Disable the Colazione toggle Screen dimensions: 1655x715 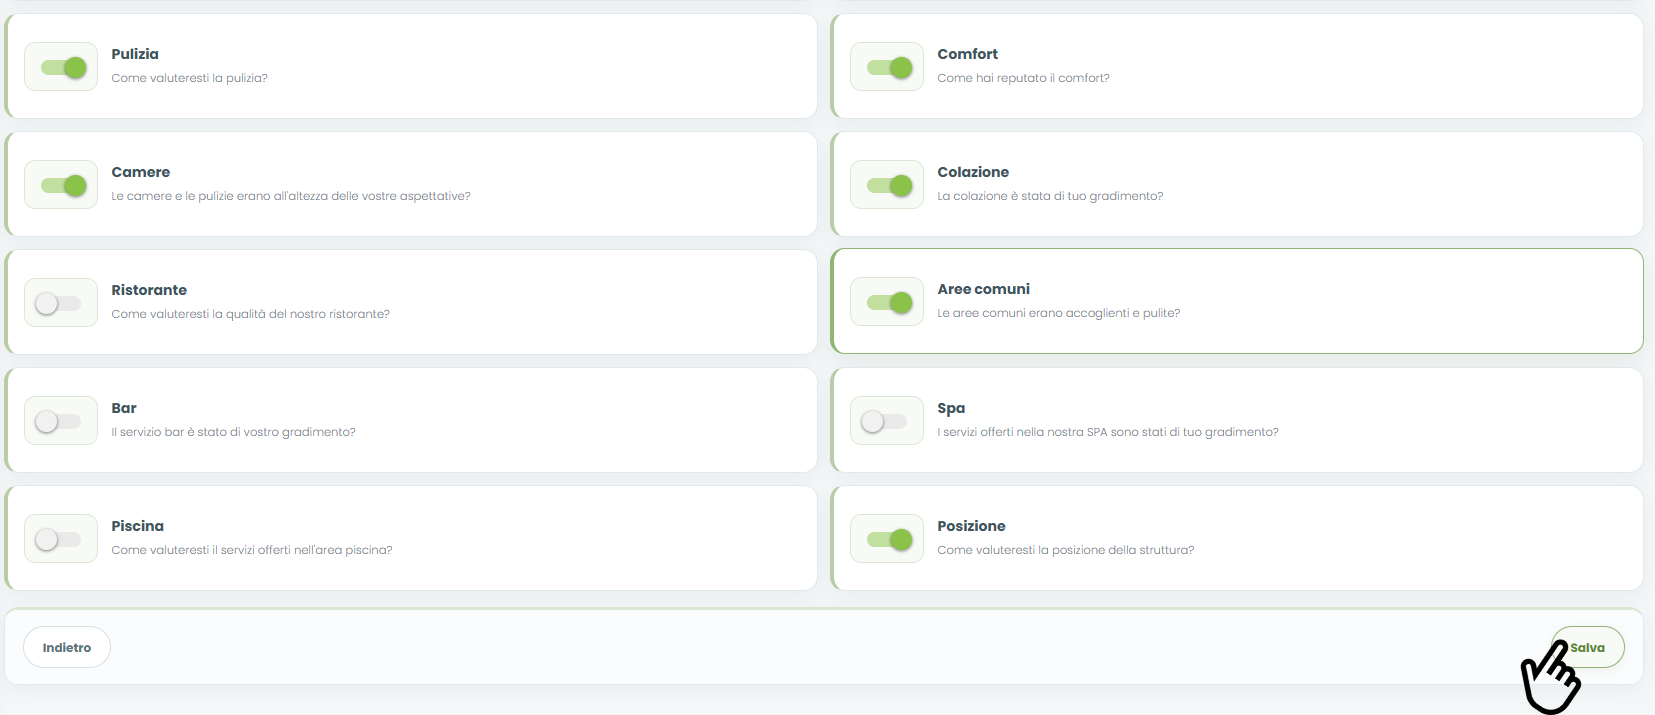[889, 185]
